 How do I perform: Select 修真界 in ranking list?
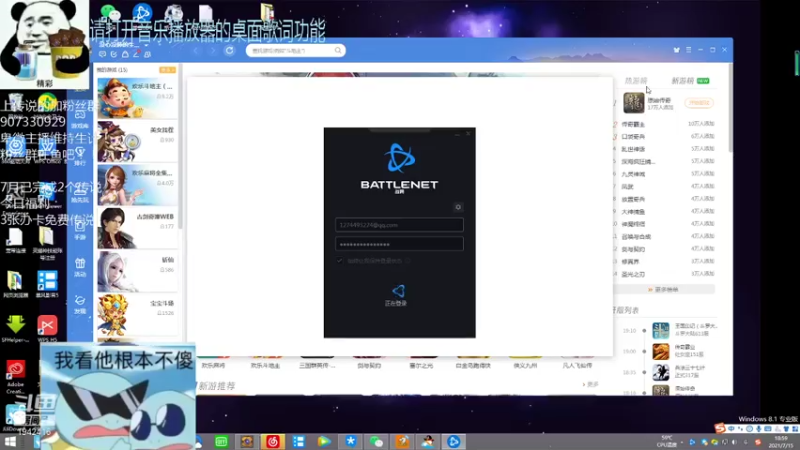[x=631, y=261]
